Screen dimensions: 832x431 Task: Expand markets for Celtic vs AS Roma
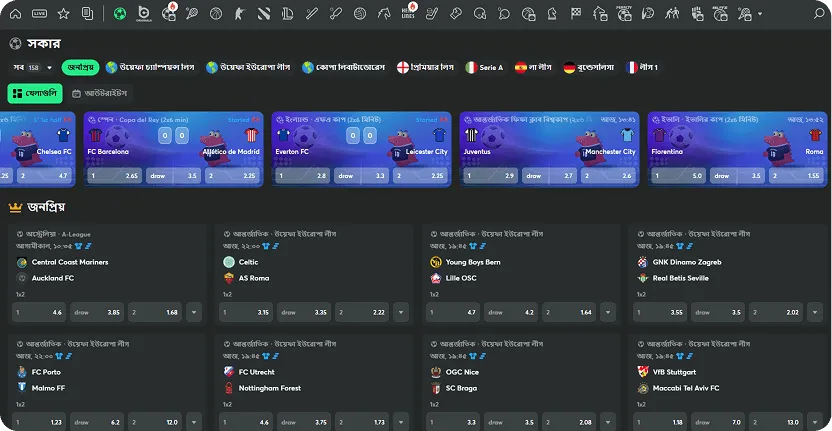pyautogui.click(x=401, y=313)
